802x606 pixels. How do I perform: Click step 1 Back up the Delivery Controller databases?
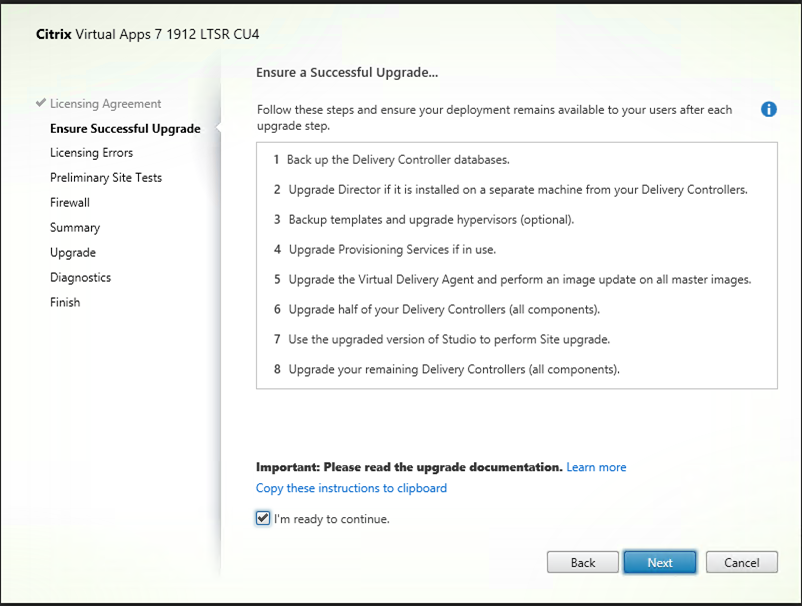391,160
